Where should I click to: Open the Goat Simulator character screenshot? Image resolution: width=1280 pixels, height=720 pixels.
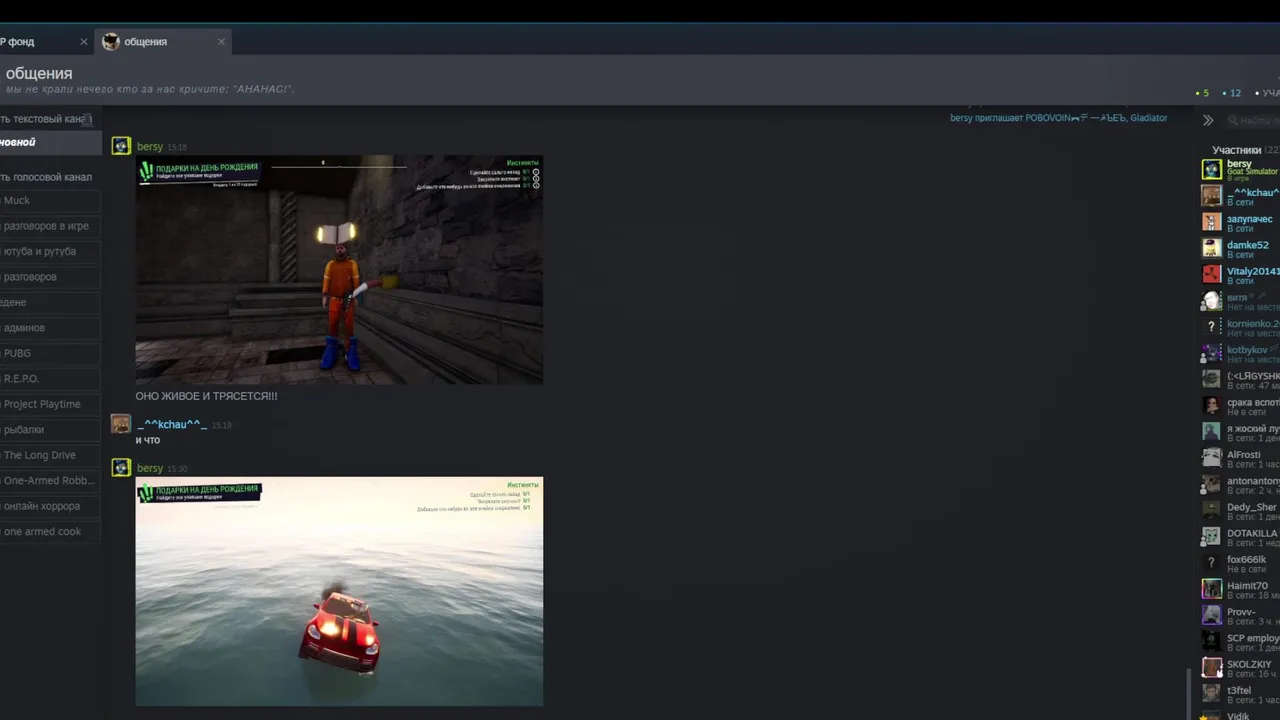339,269
